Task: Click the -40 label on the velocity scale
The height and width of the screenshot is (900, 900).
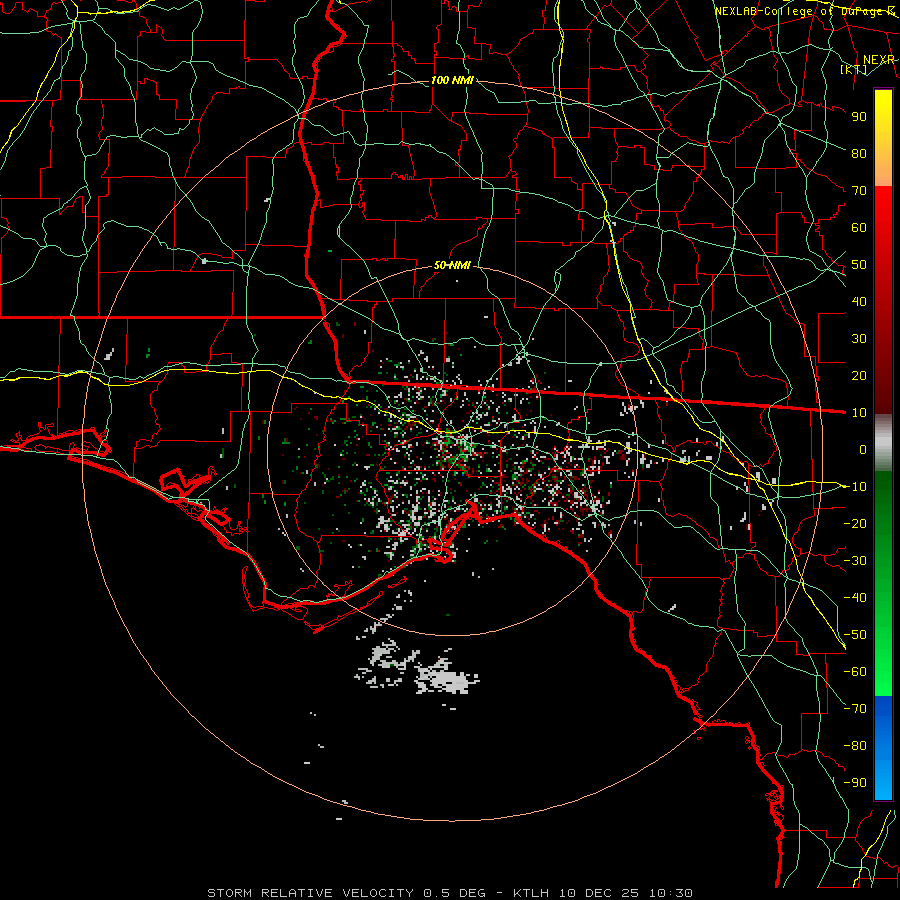Action: point(855,598)
